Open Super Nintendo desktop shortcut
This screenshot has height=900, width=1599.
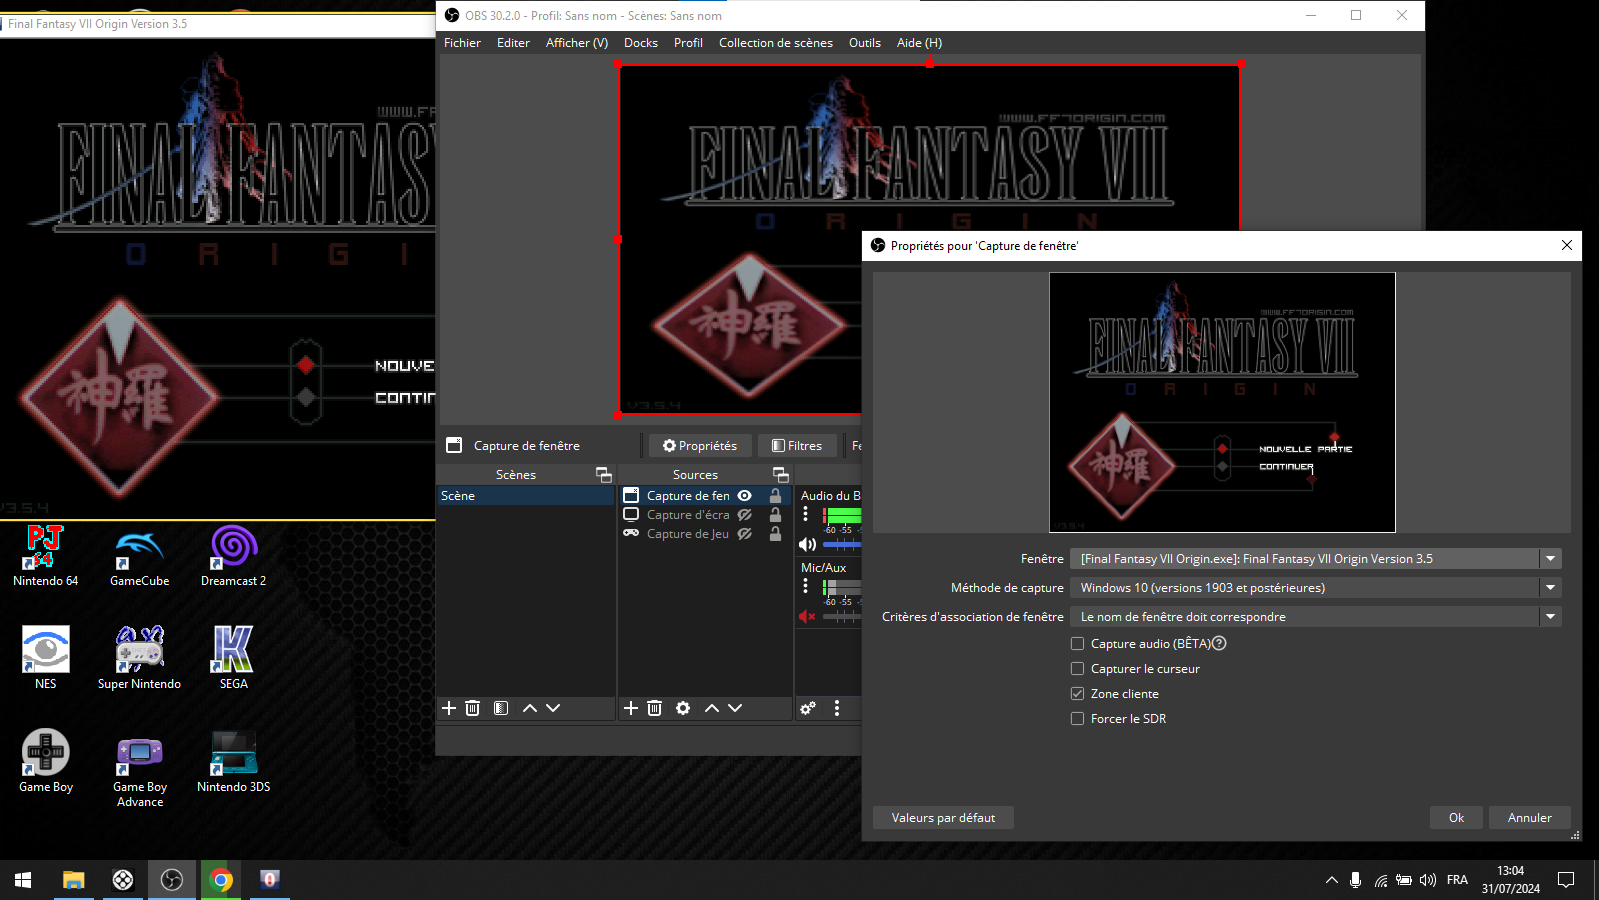139,658
